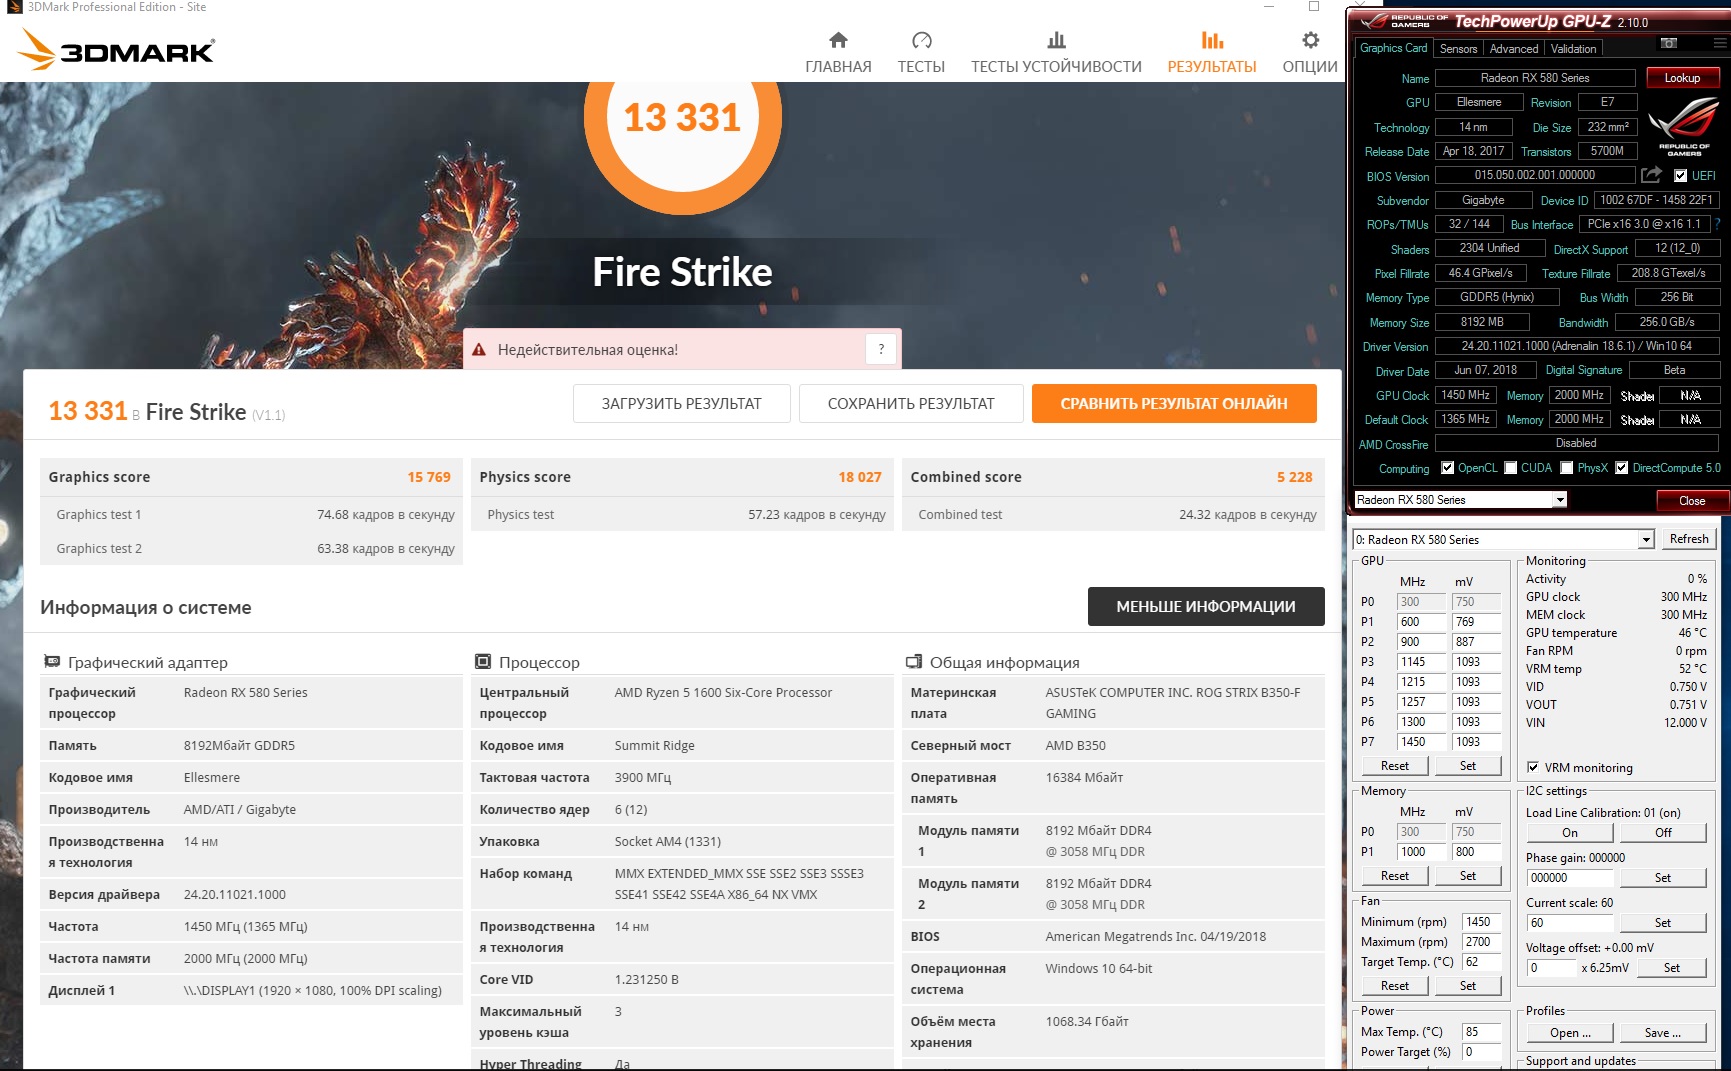This screenshot has height=1071, width=1731.
Task: Click the GPU P1 MHz field showing 600
Action: [1422, 622]
